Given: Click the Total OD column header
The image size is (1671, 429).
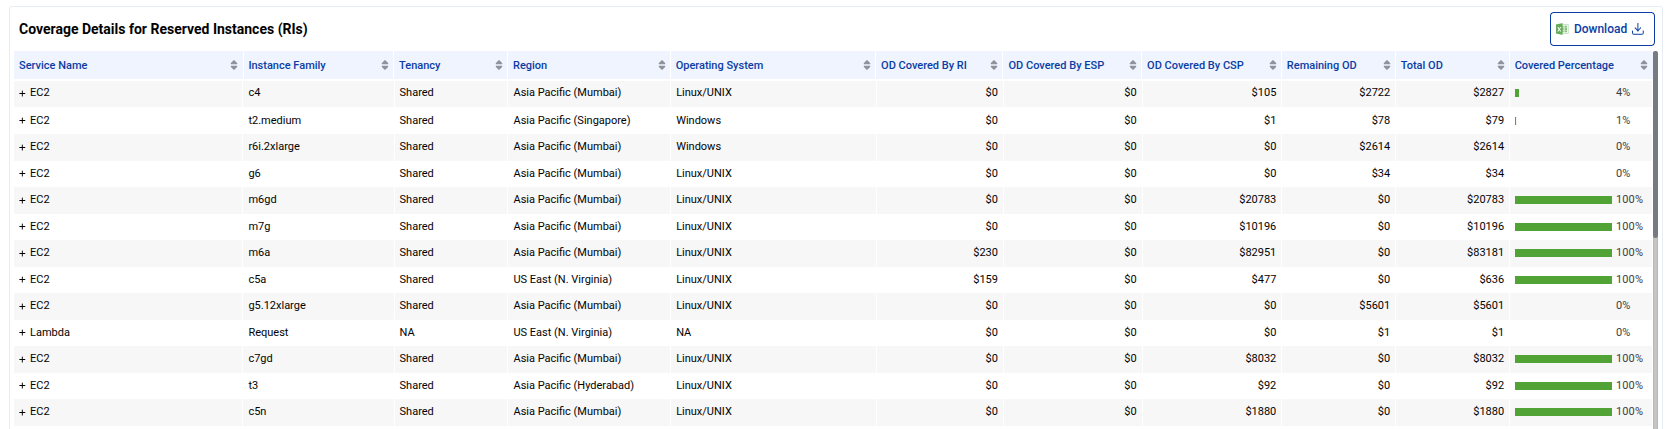Looking at the screenshot, I should pos(1421,65).
